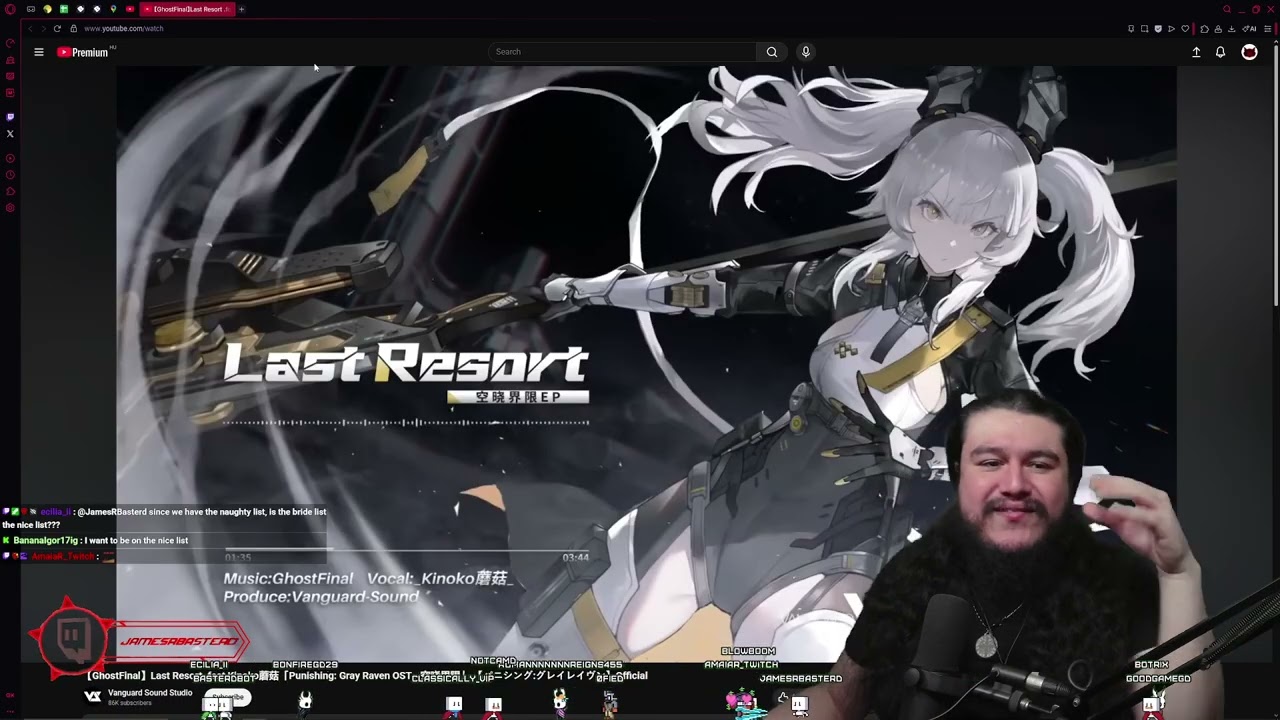The height and width of the screenshot is (720, 1280).
Task: Click the Subscribe button
Action: pos(228,697)
